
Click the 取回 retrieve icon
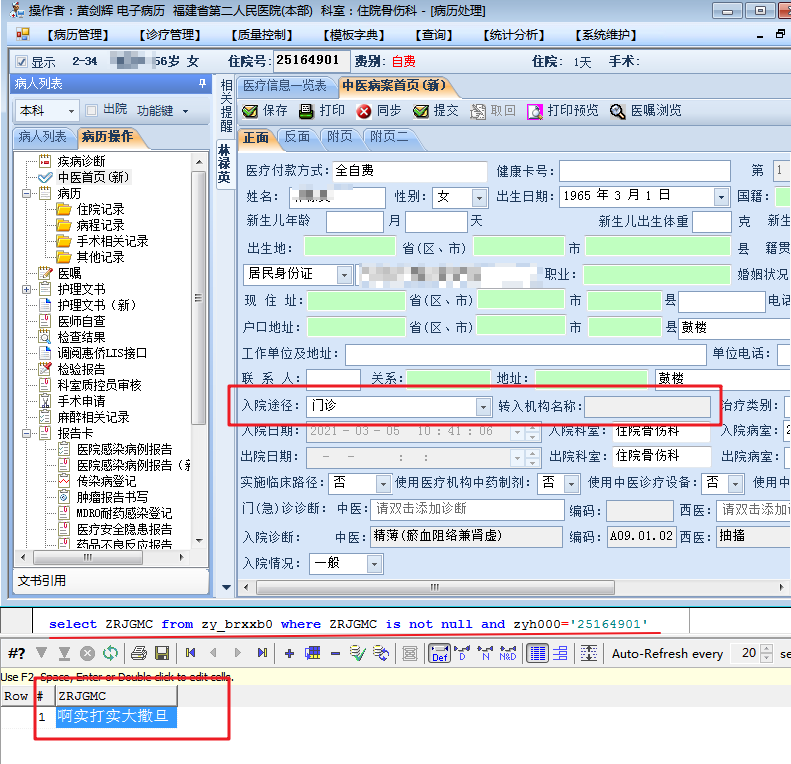pyautogui.click(x=478, y=111)
